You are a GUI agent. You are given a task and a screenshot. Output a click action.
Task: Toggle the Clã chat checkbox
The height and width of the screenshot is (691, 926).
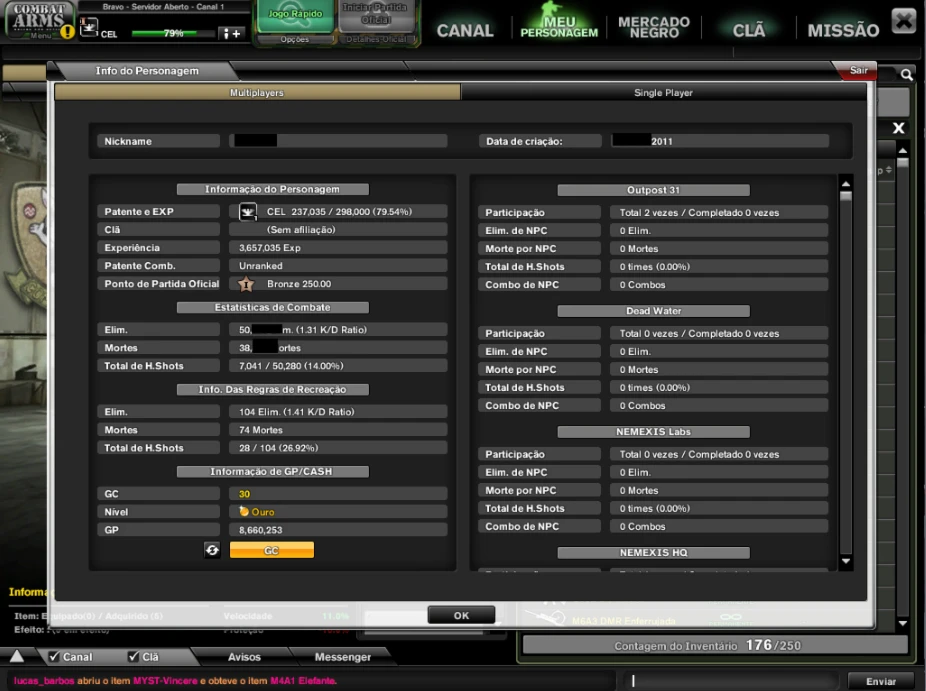133,657
